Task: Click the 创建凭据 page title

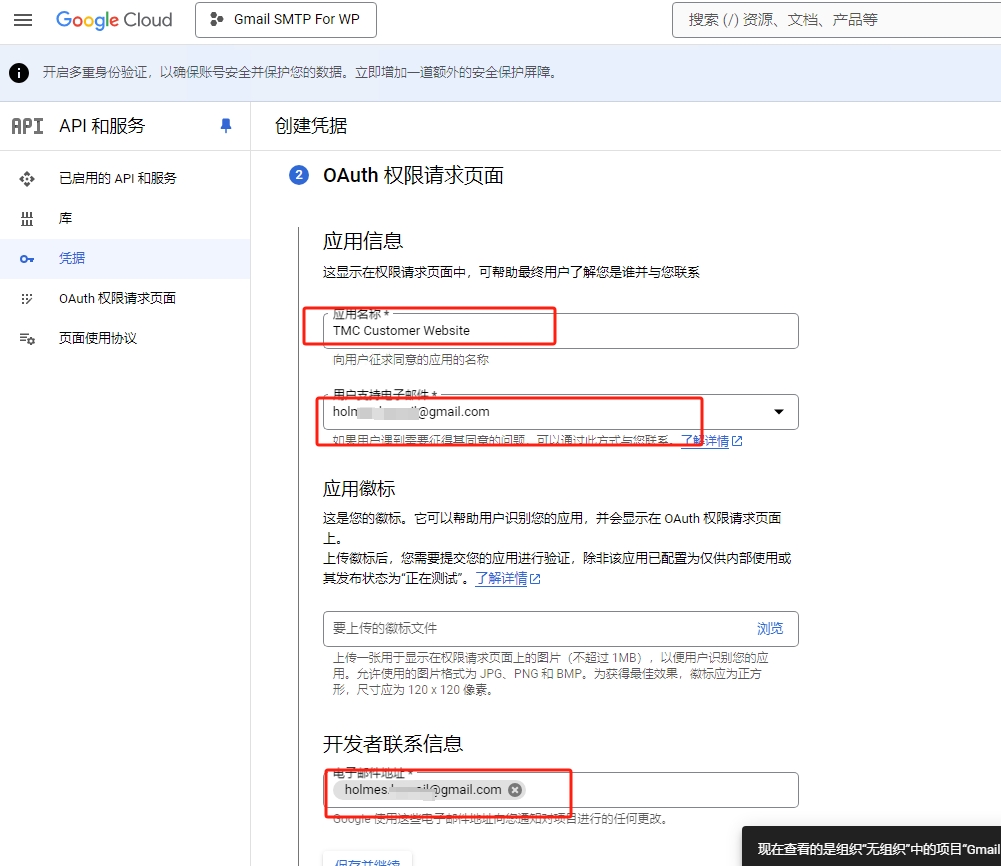Action: point(311,126)
